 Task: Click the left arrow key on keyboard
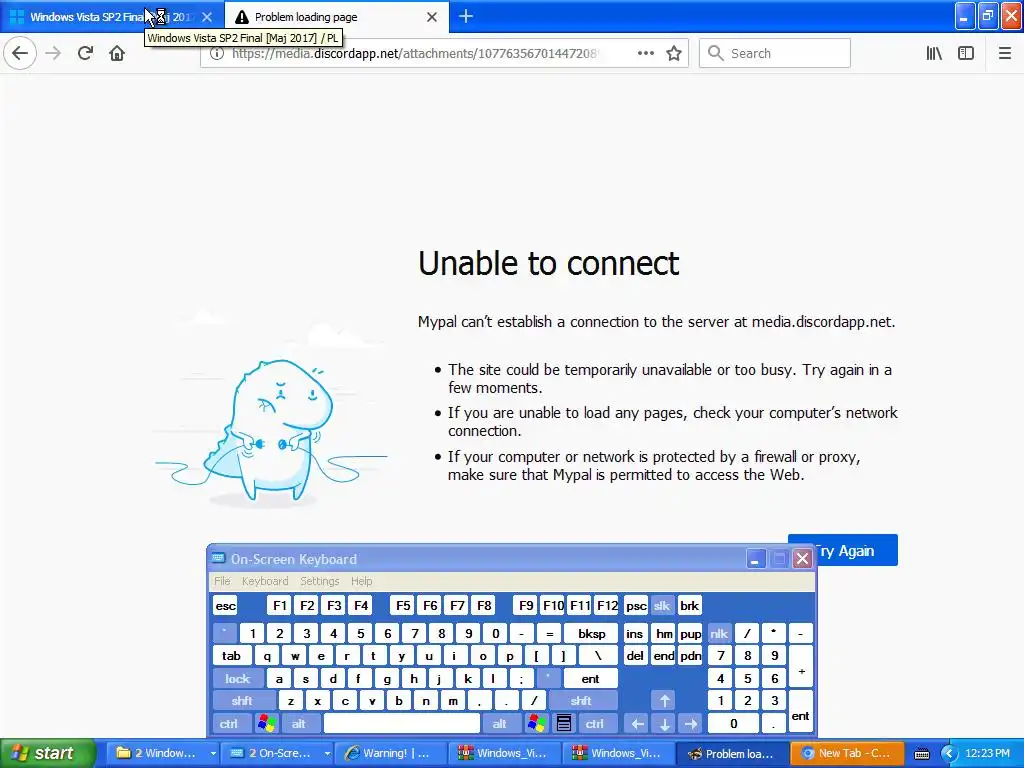(x=637, y=724)
